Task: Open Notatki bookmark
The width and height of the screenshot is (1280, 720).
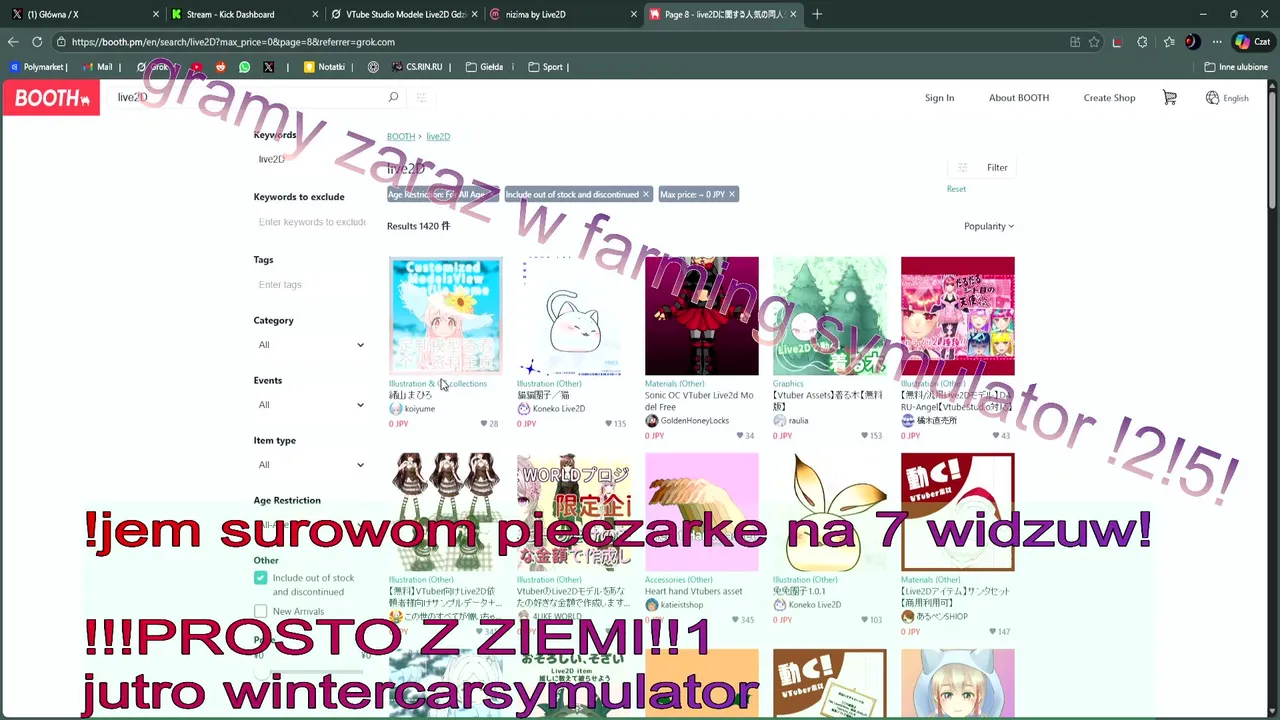Action: click(325, 67)
